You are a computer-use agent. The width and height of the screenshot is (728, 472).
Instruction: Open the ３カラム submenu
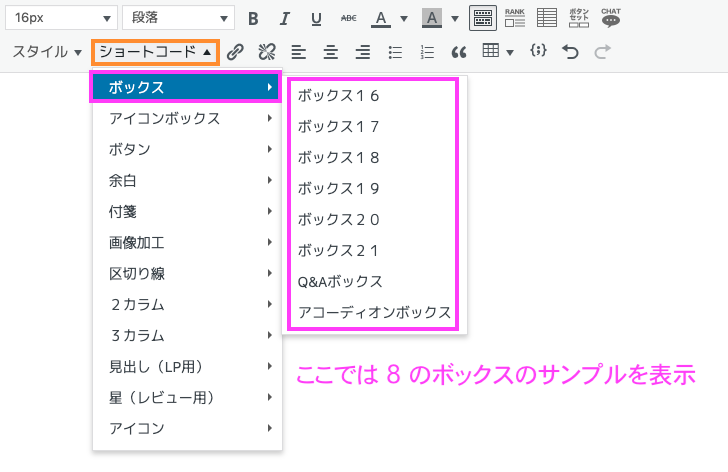tap(188, 336)
